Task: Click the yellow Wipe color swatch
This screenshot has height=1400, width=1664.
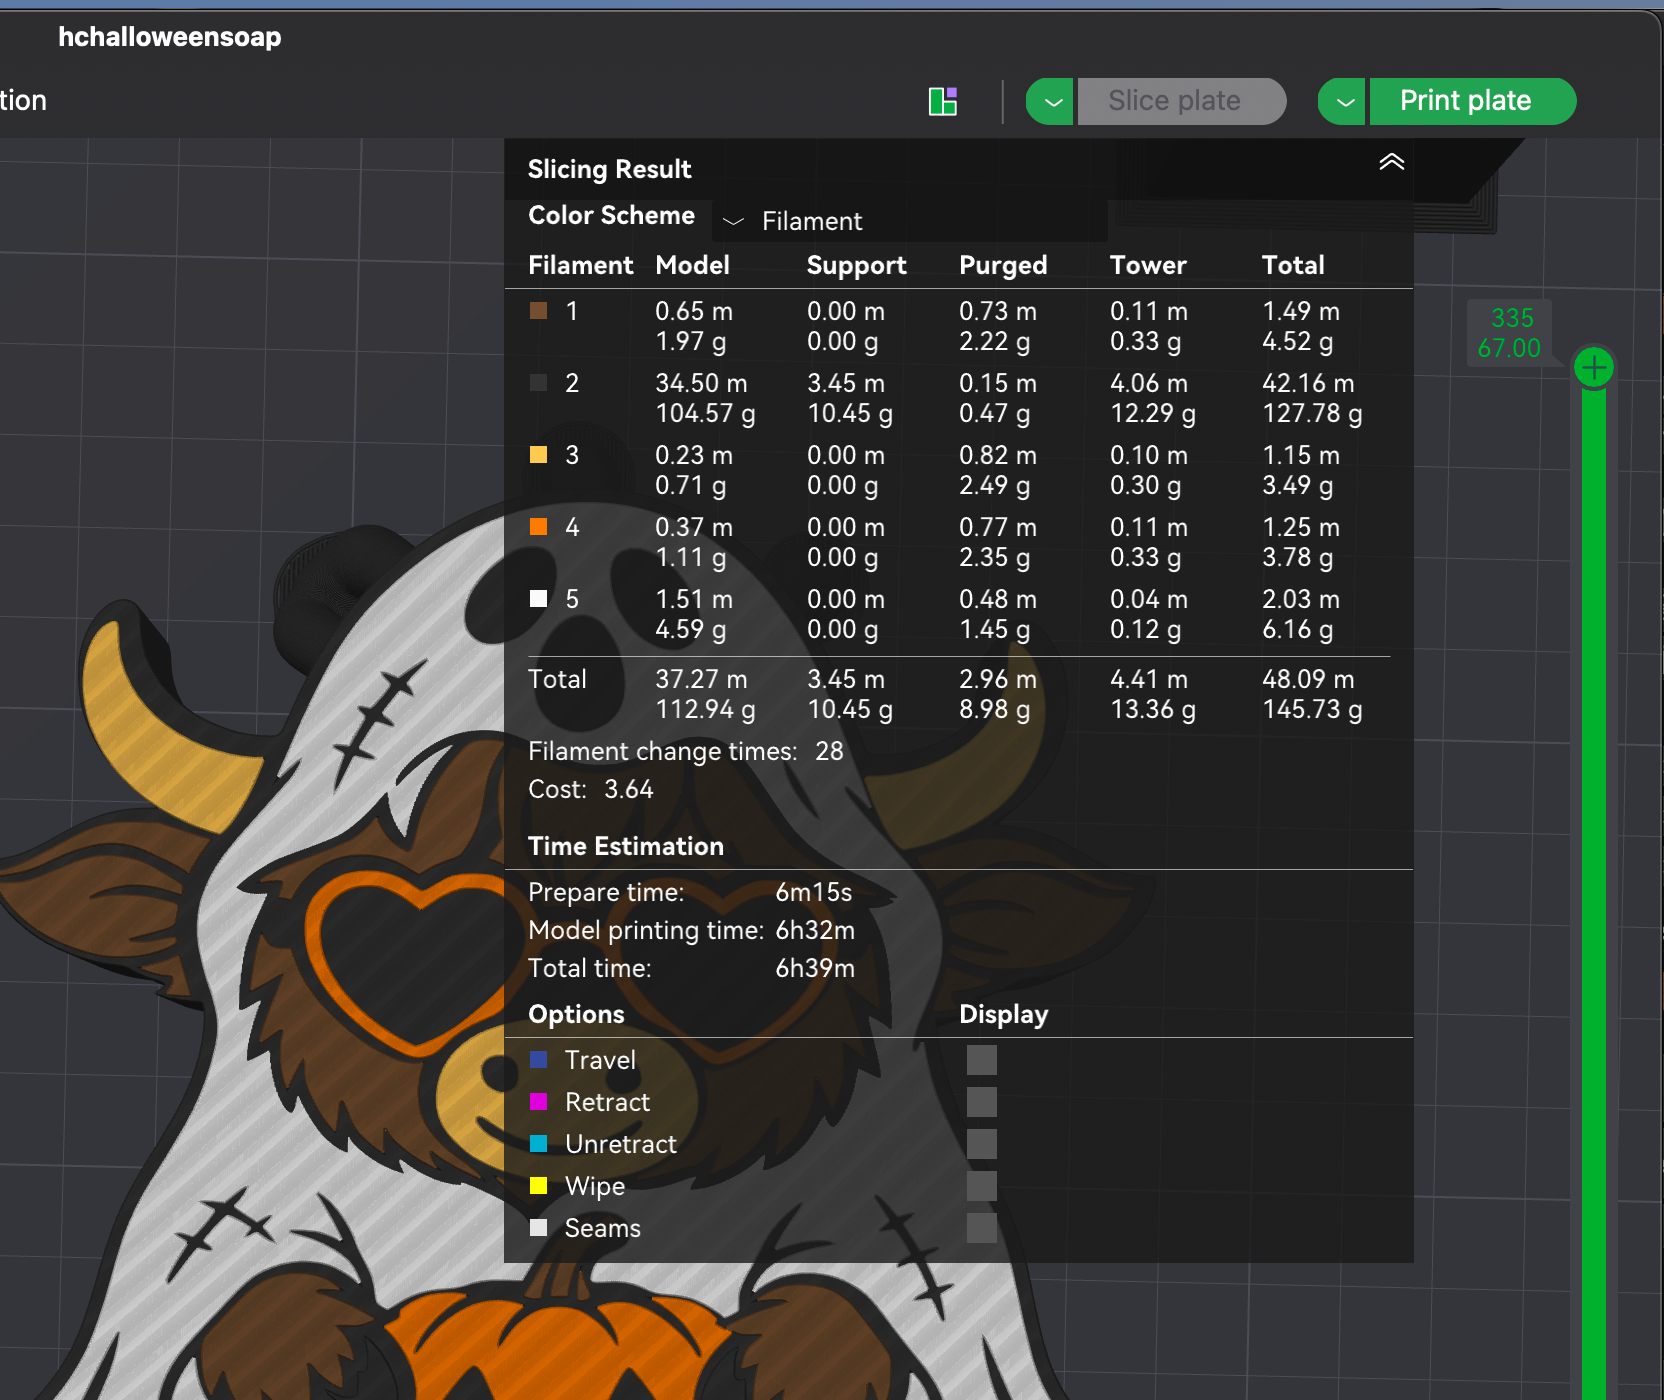Action: coord(538,1186)
